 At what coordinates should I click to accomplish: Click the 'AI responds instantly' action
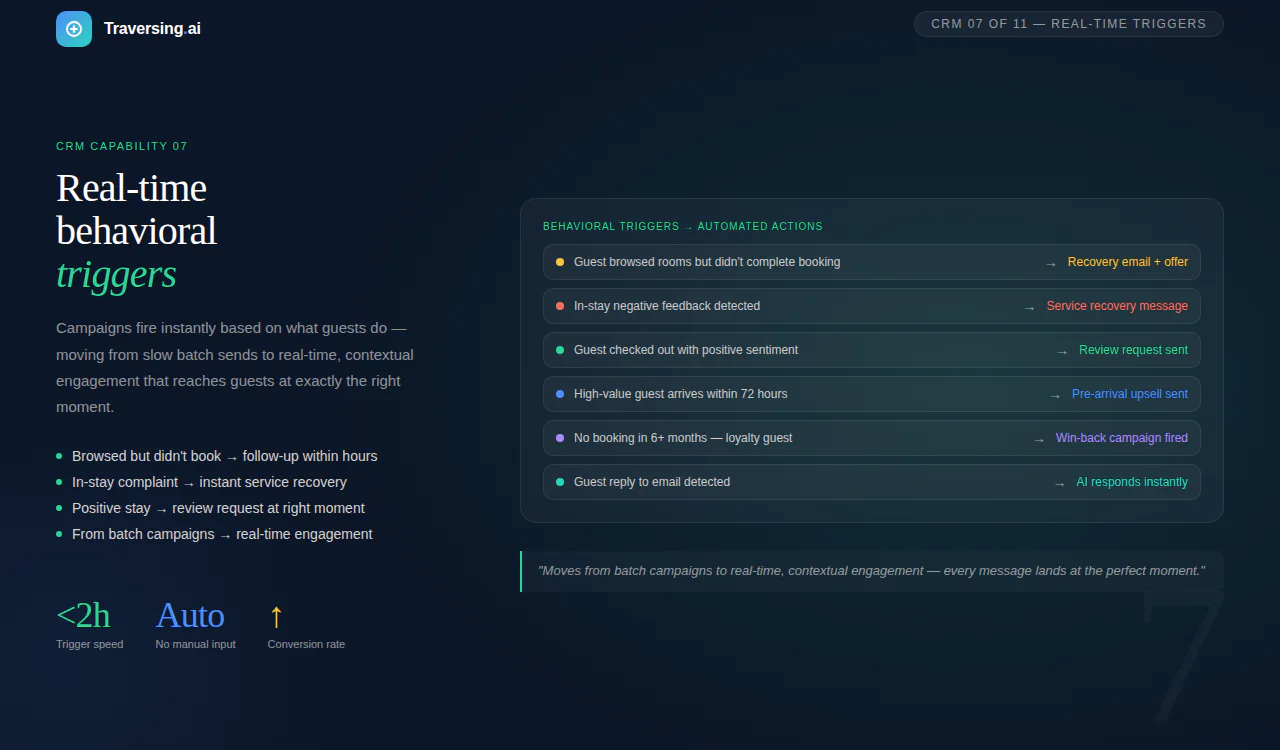point(1132,482)
